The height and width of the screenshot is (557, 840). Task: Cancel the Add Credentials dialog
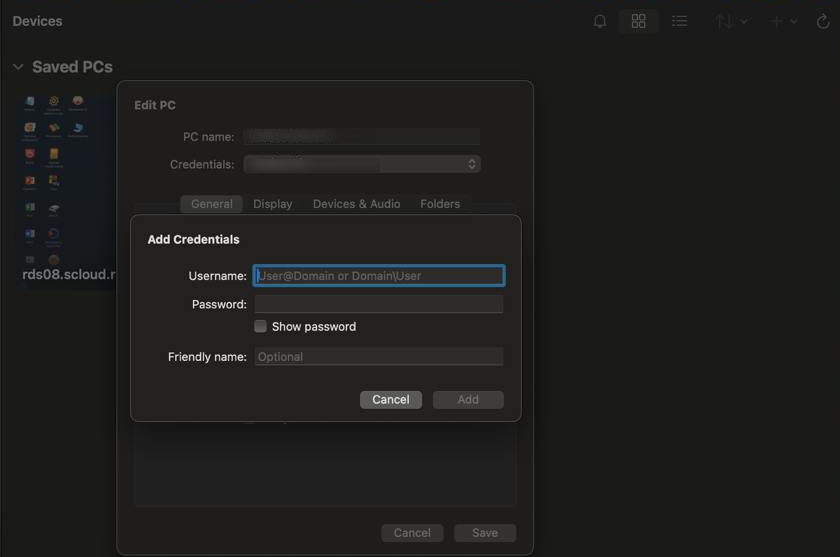click(390, 400)
